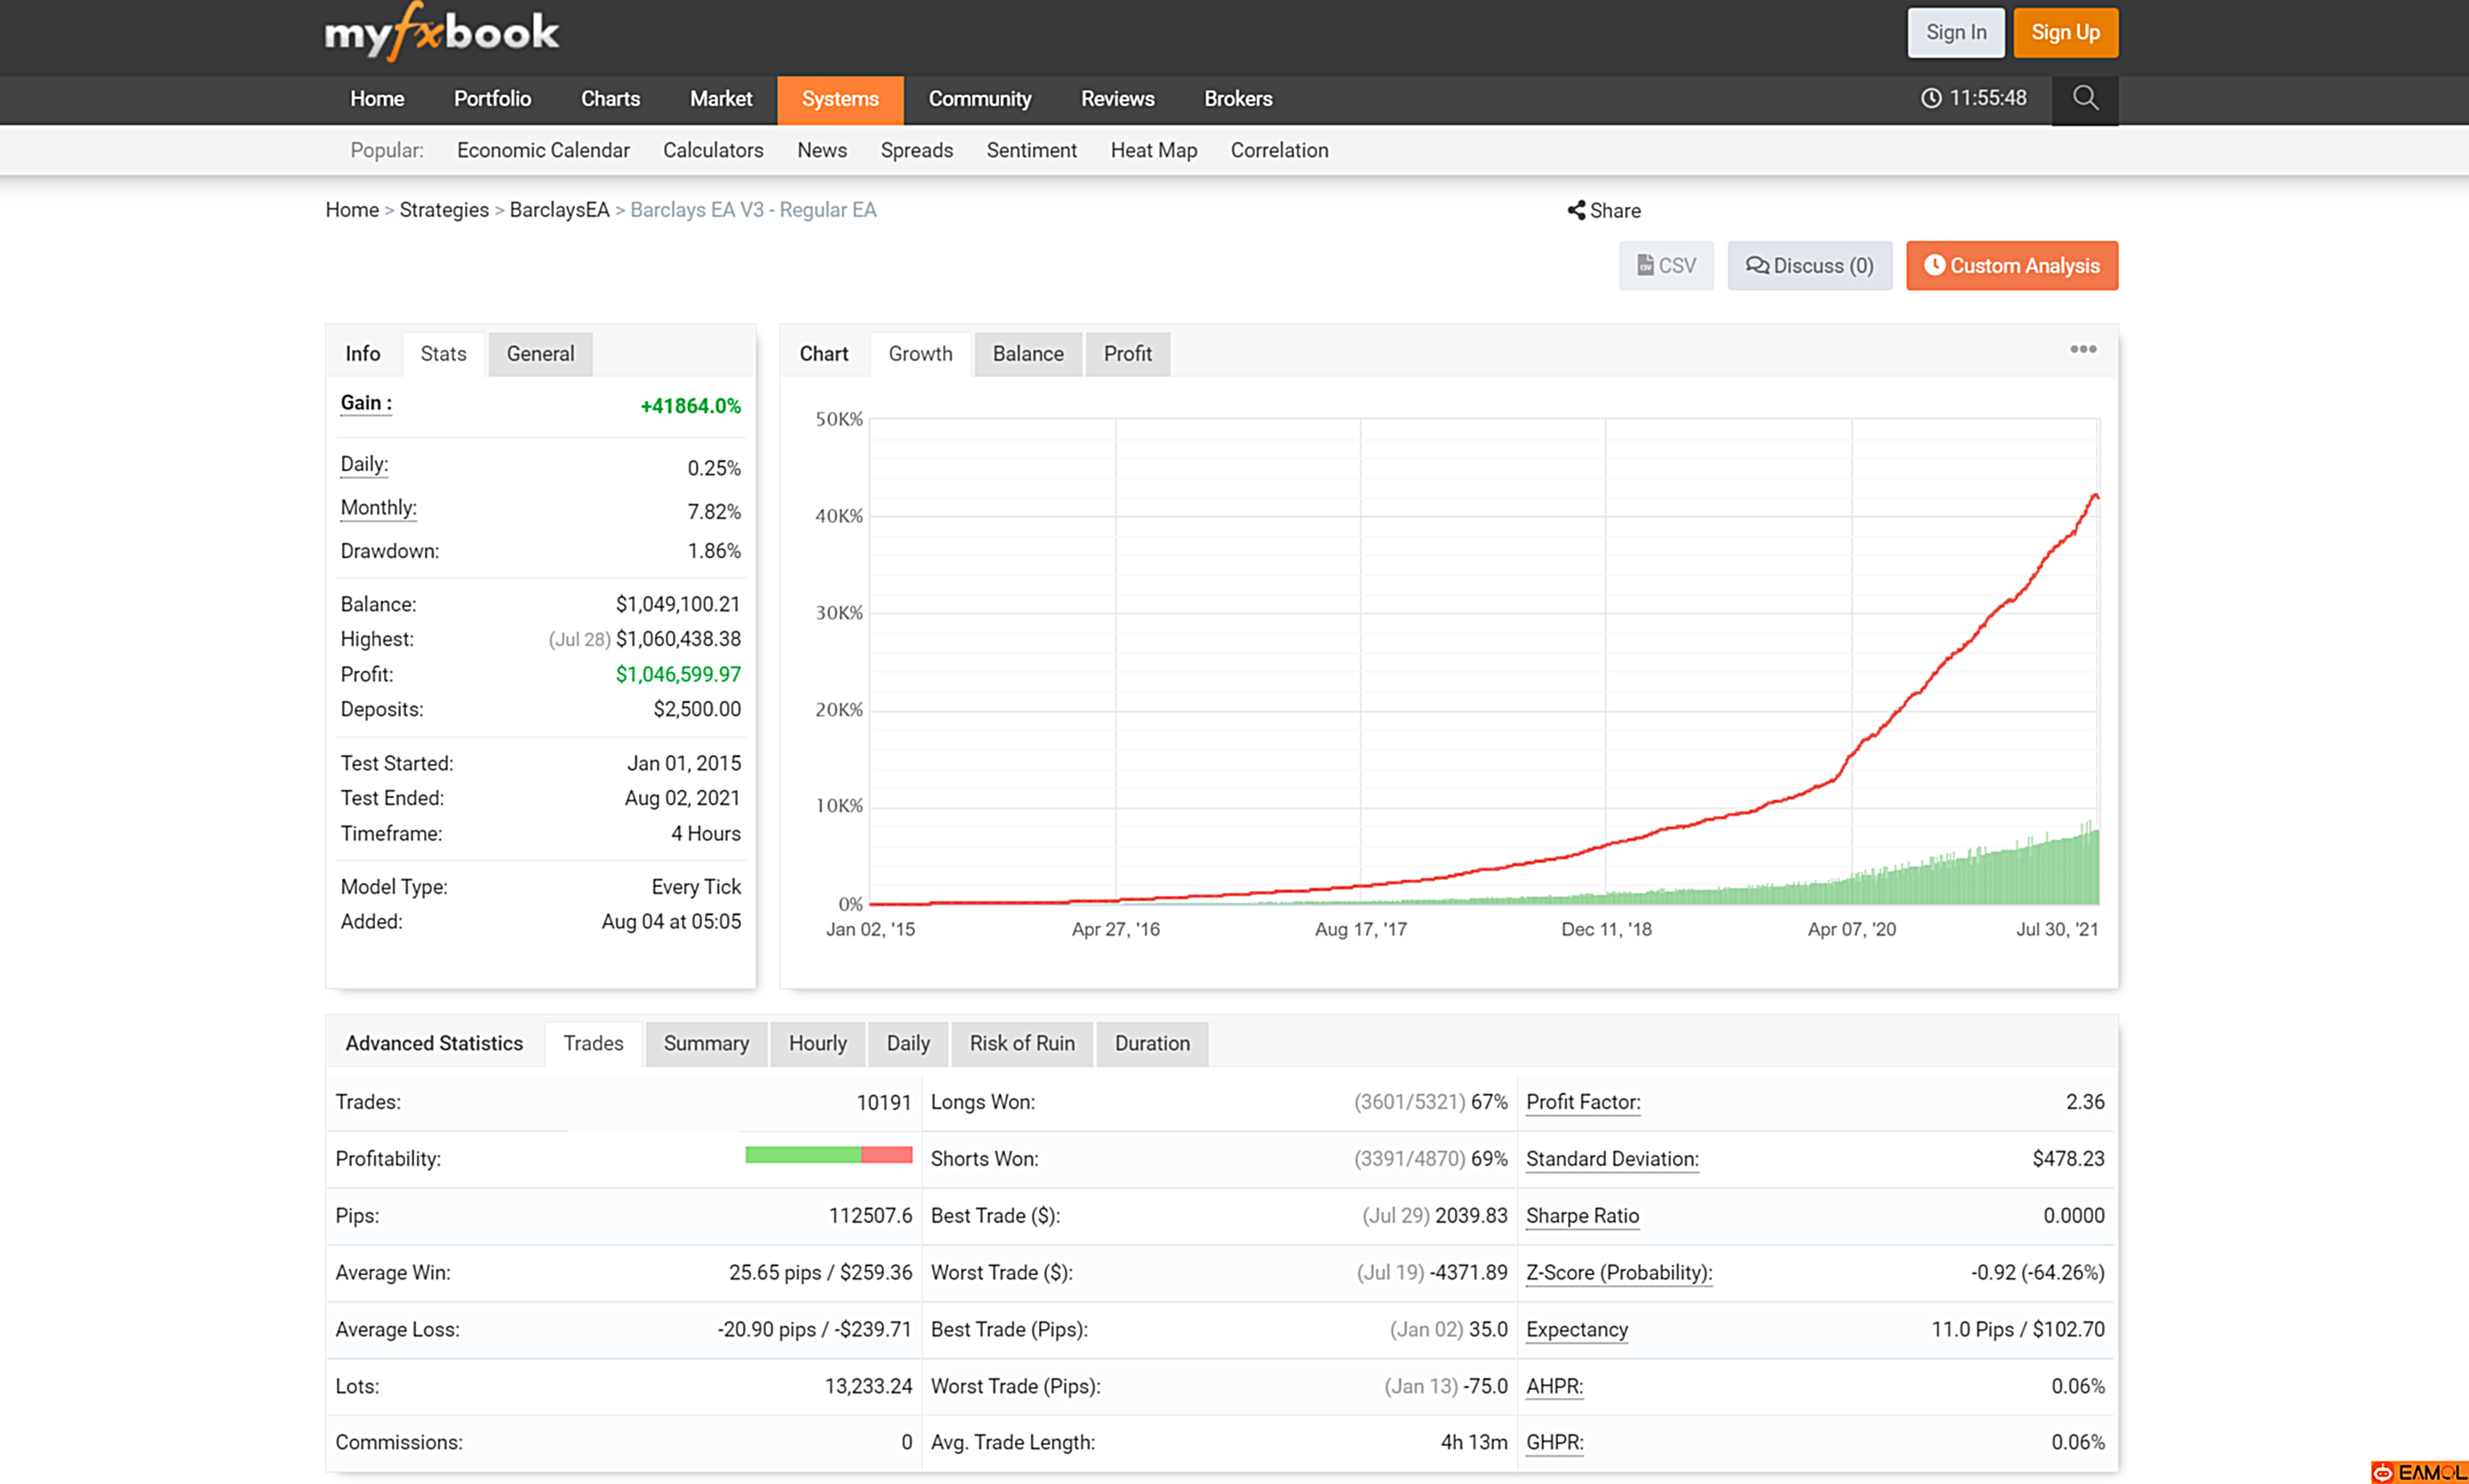Go to BarclaysEA breadcrumb link
Image resolution: width=2469 pixels, height=1484 pixels.
[x=558, y=210]
